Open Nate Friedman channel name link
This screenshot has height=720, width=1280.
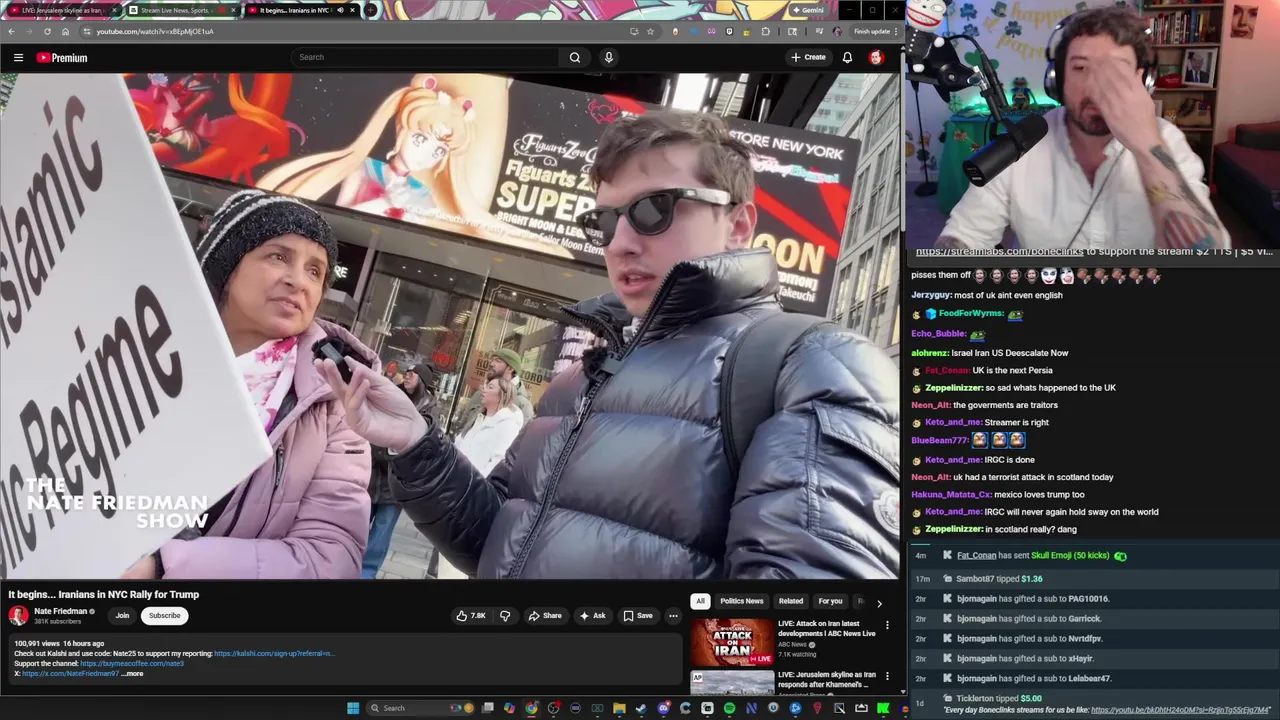click(x=60, y=611)
